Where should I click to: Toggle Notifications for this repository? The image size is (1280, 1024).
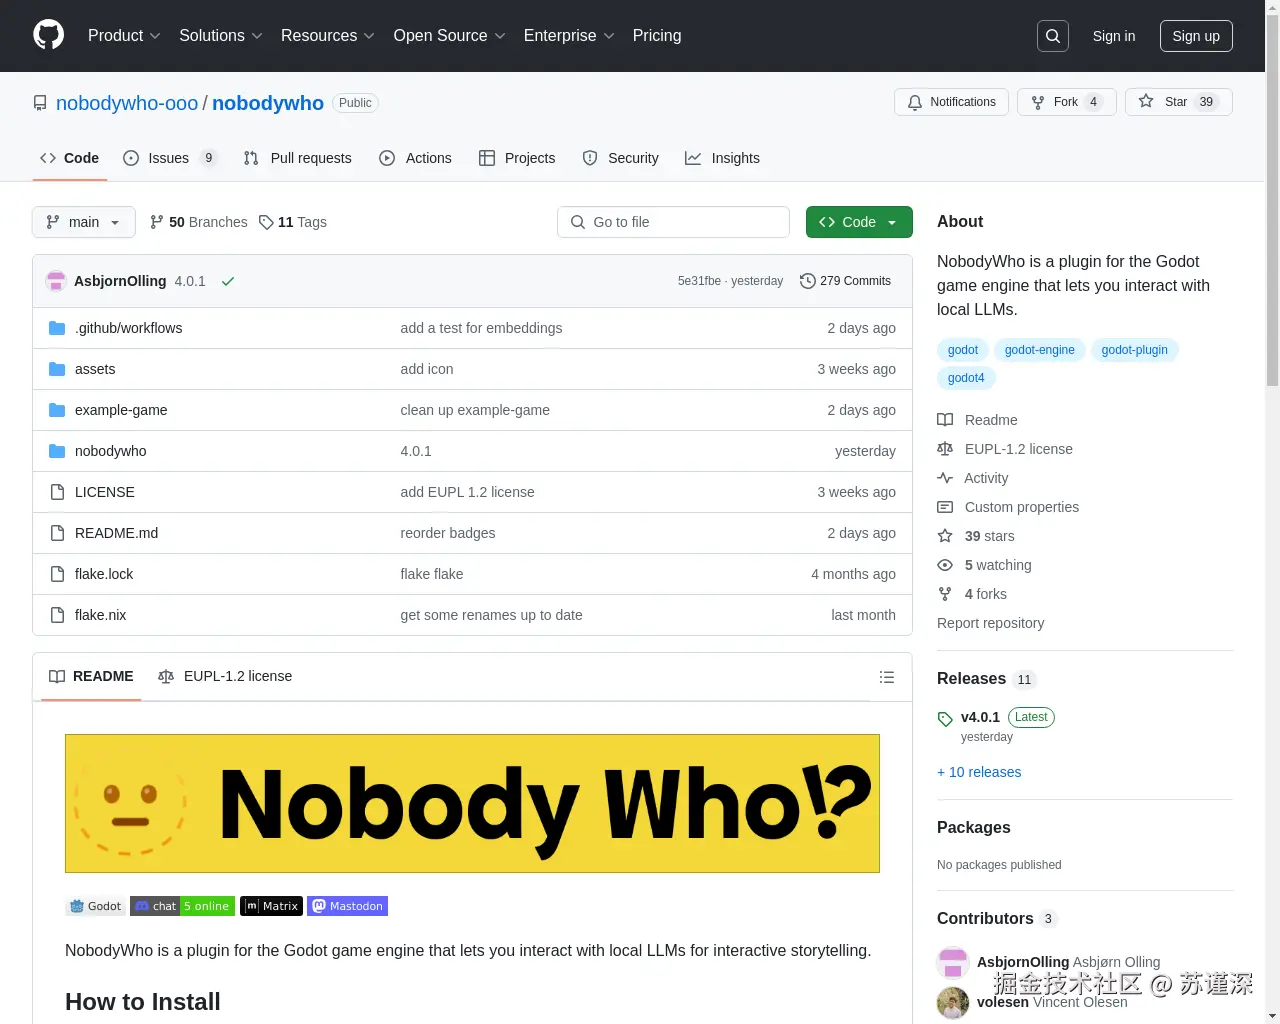(x=951, y=101)
